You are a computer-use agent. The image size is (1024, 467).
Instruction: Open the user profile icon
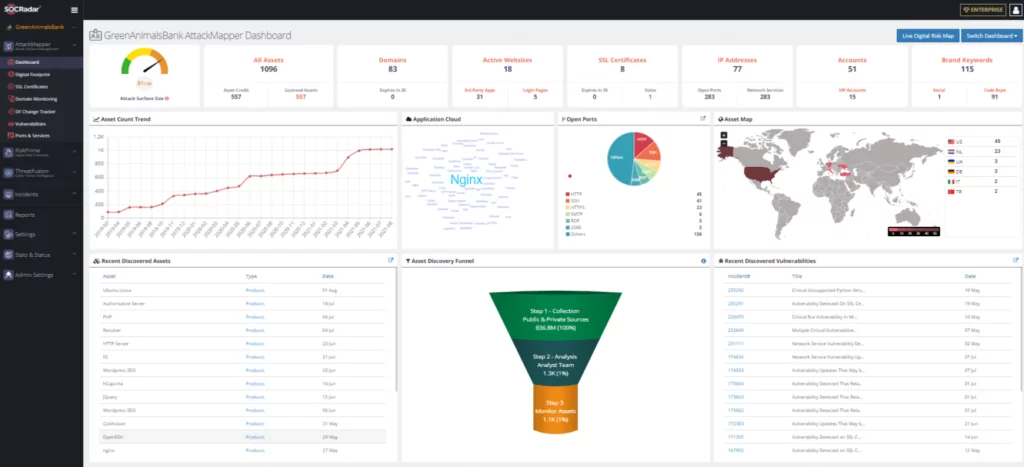(x=1014, y=10)
